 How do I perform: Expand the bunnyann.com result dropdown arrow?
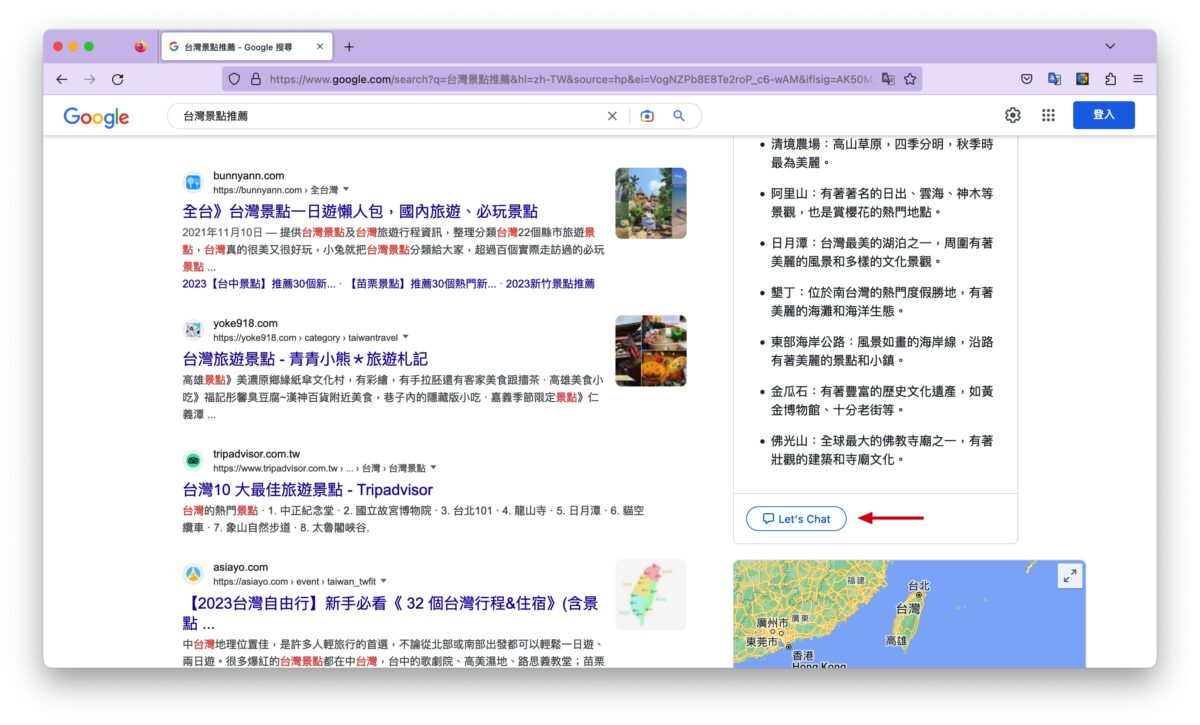pos(346,189)
